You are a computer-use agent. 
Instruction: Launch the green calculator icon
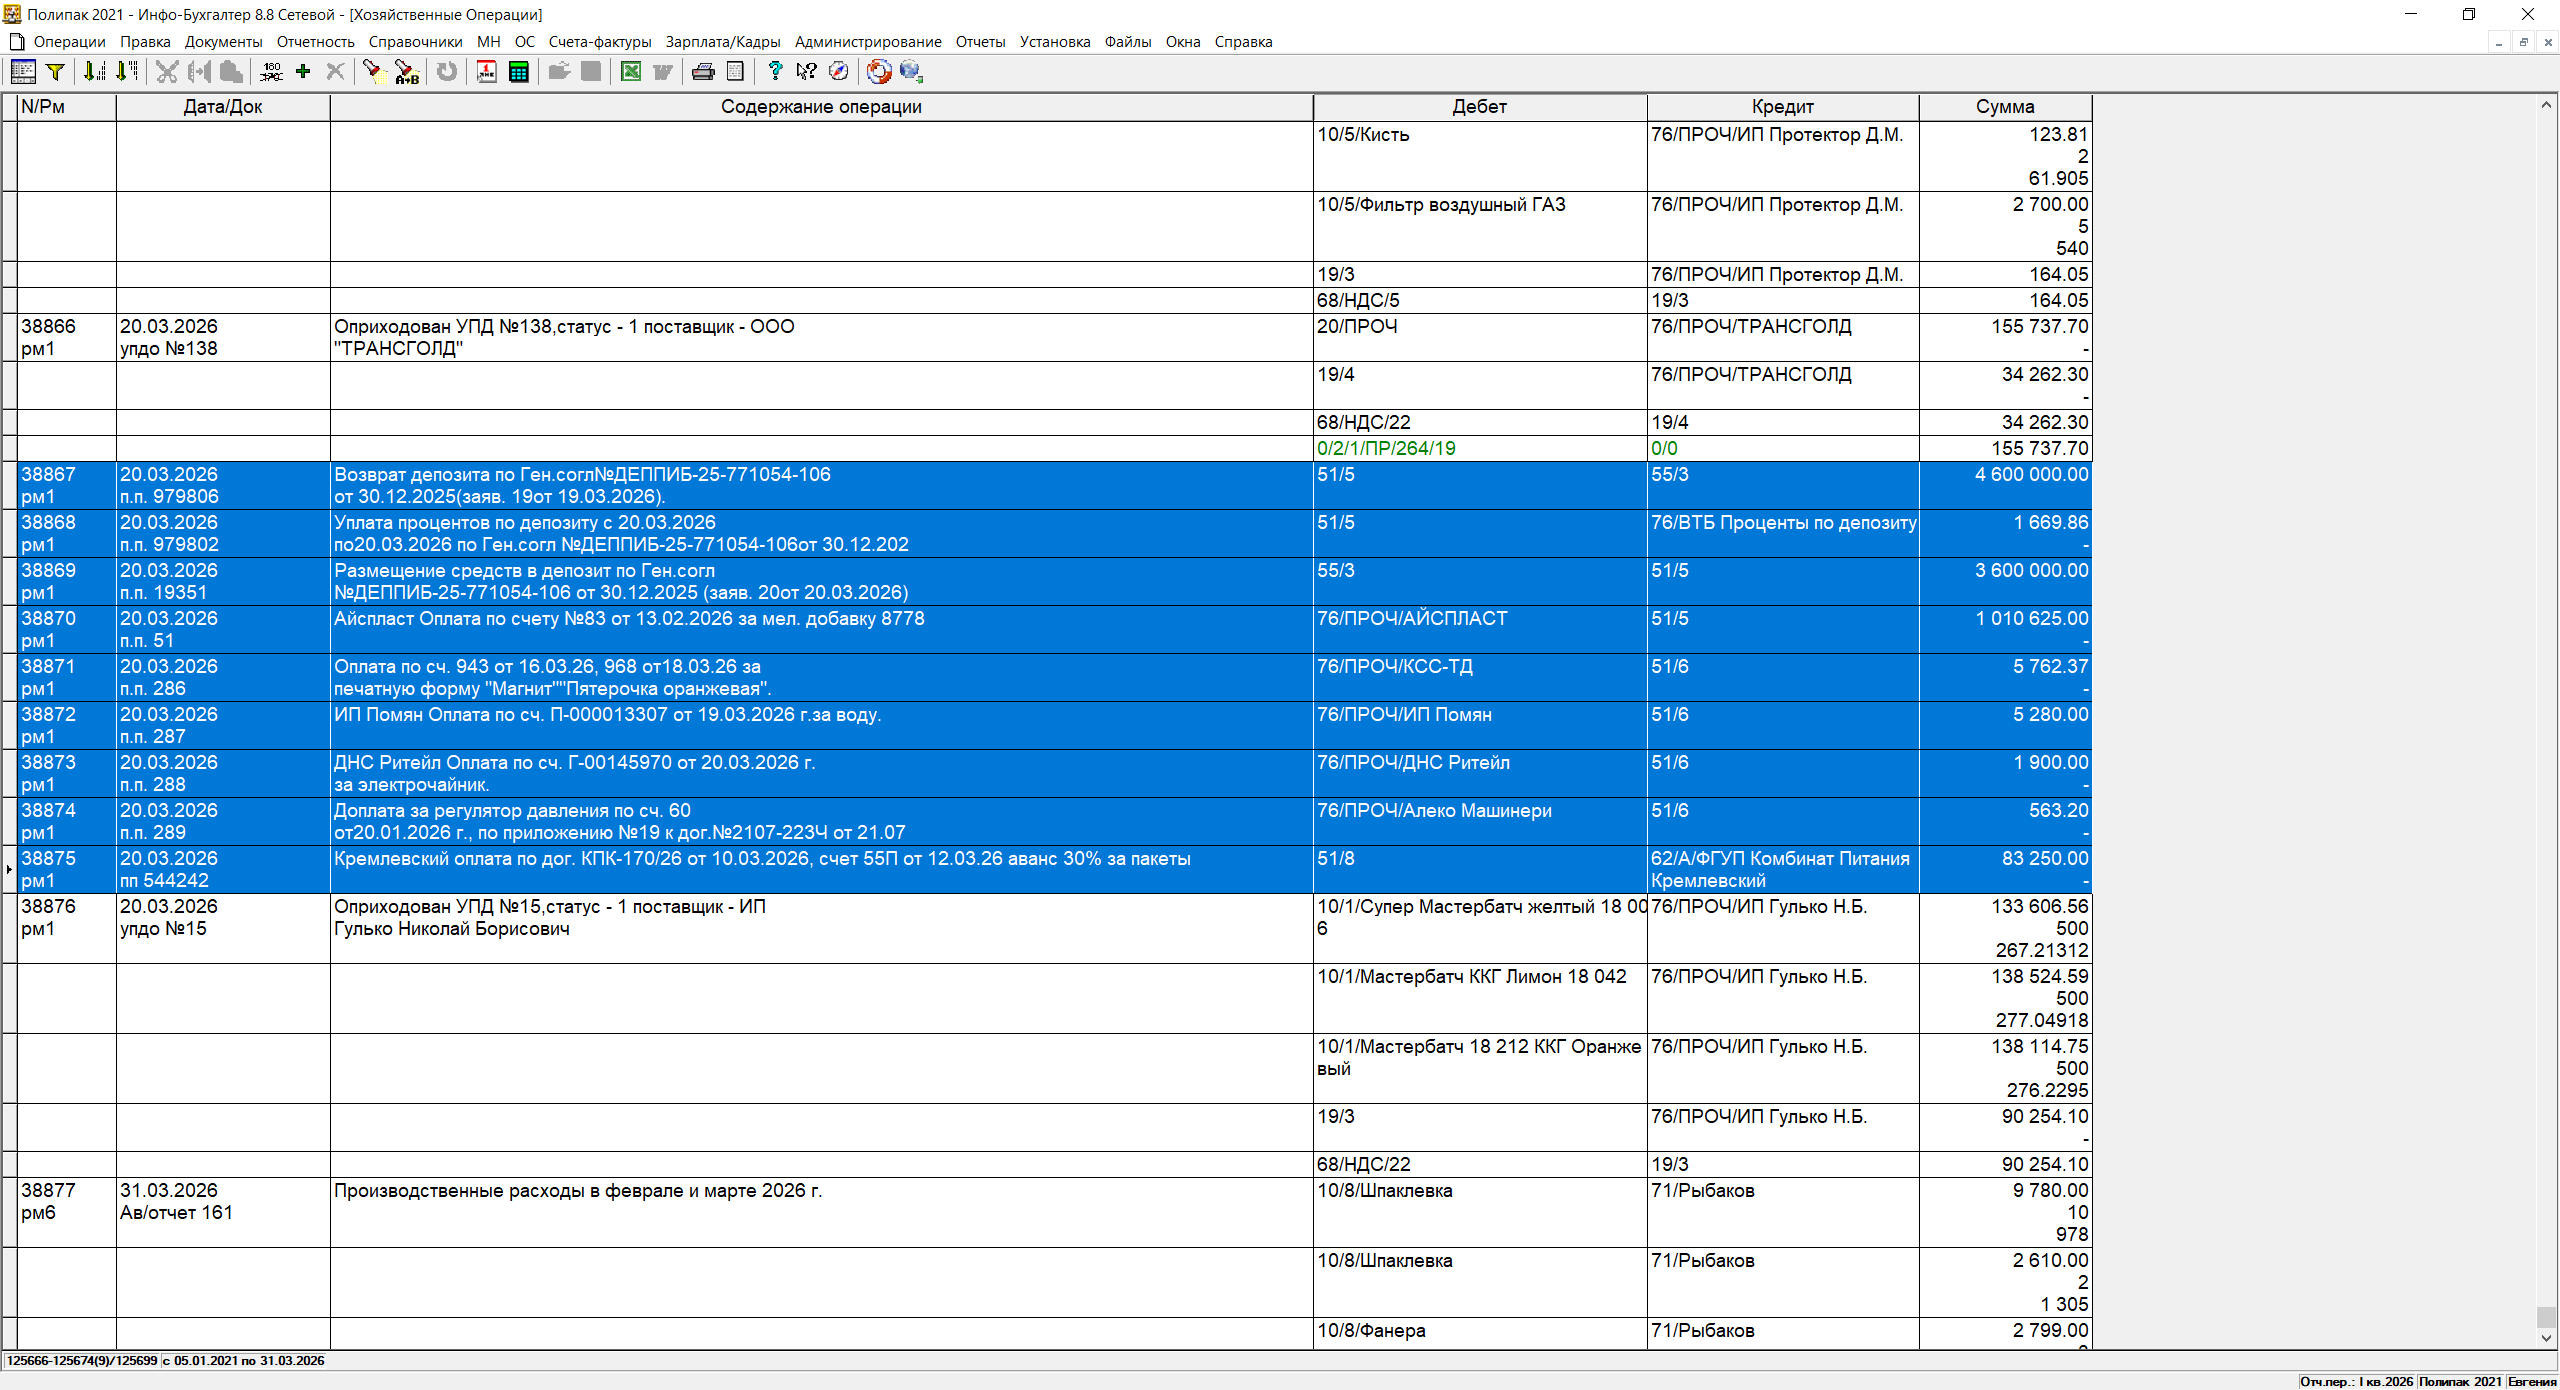pyautogui.click(x=519, y=71)
